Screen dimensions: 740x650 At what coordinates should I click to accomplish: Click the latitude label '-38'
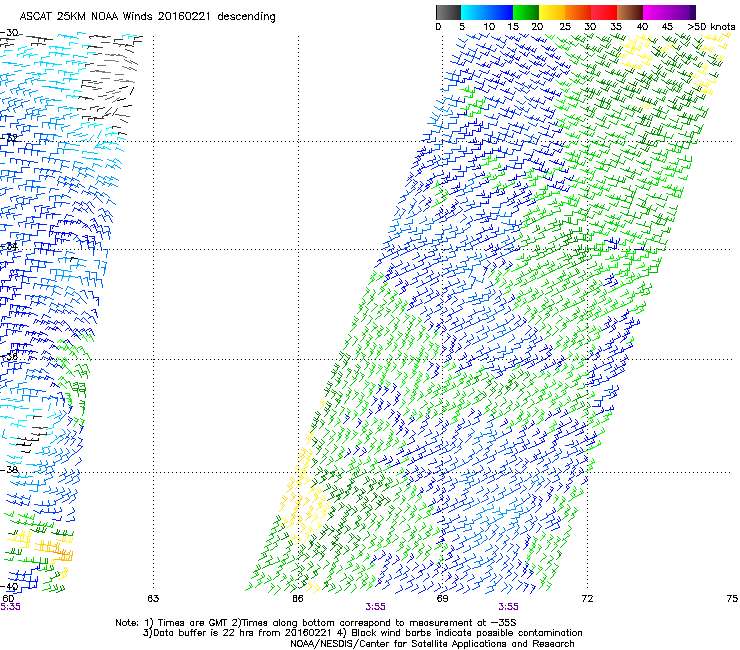(x=9, y=470)
